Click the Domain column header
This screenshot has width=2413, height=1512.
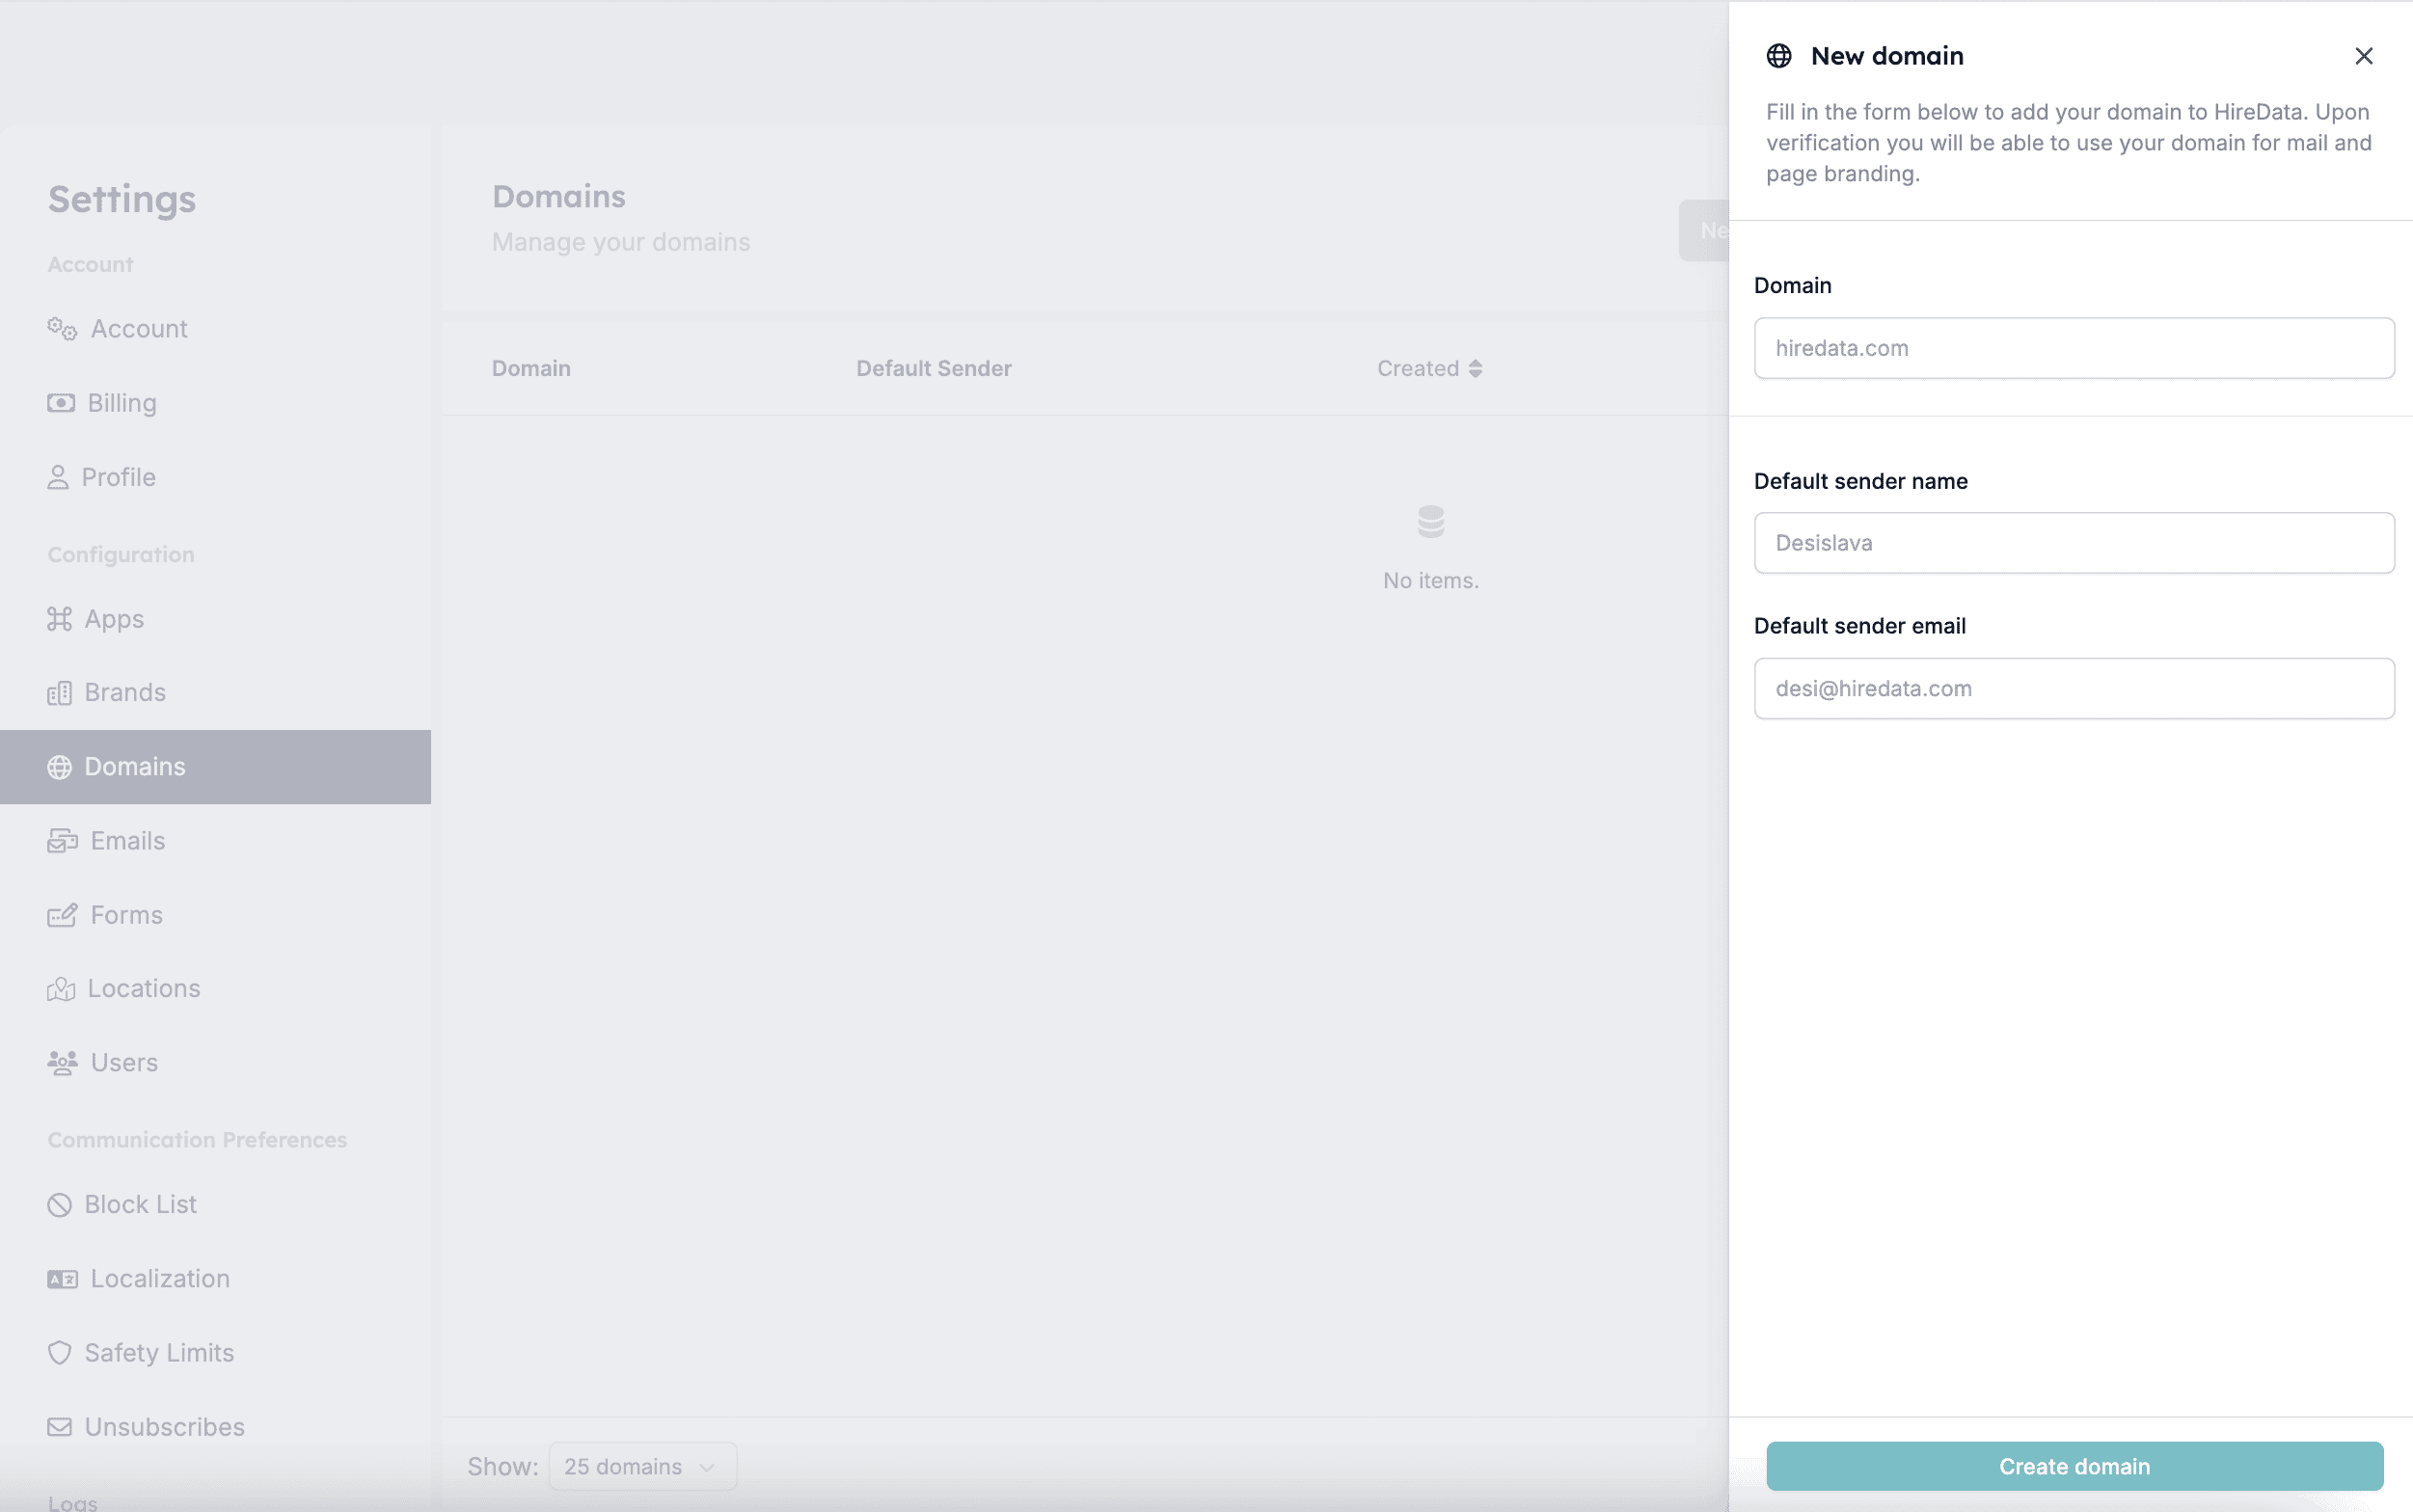pos(531,369)
